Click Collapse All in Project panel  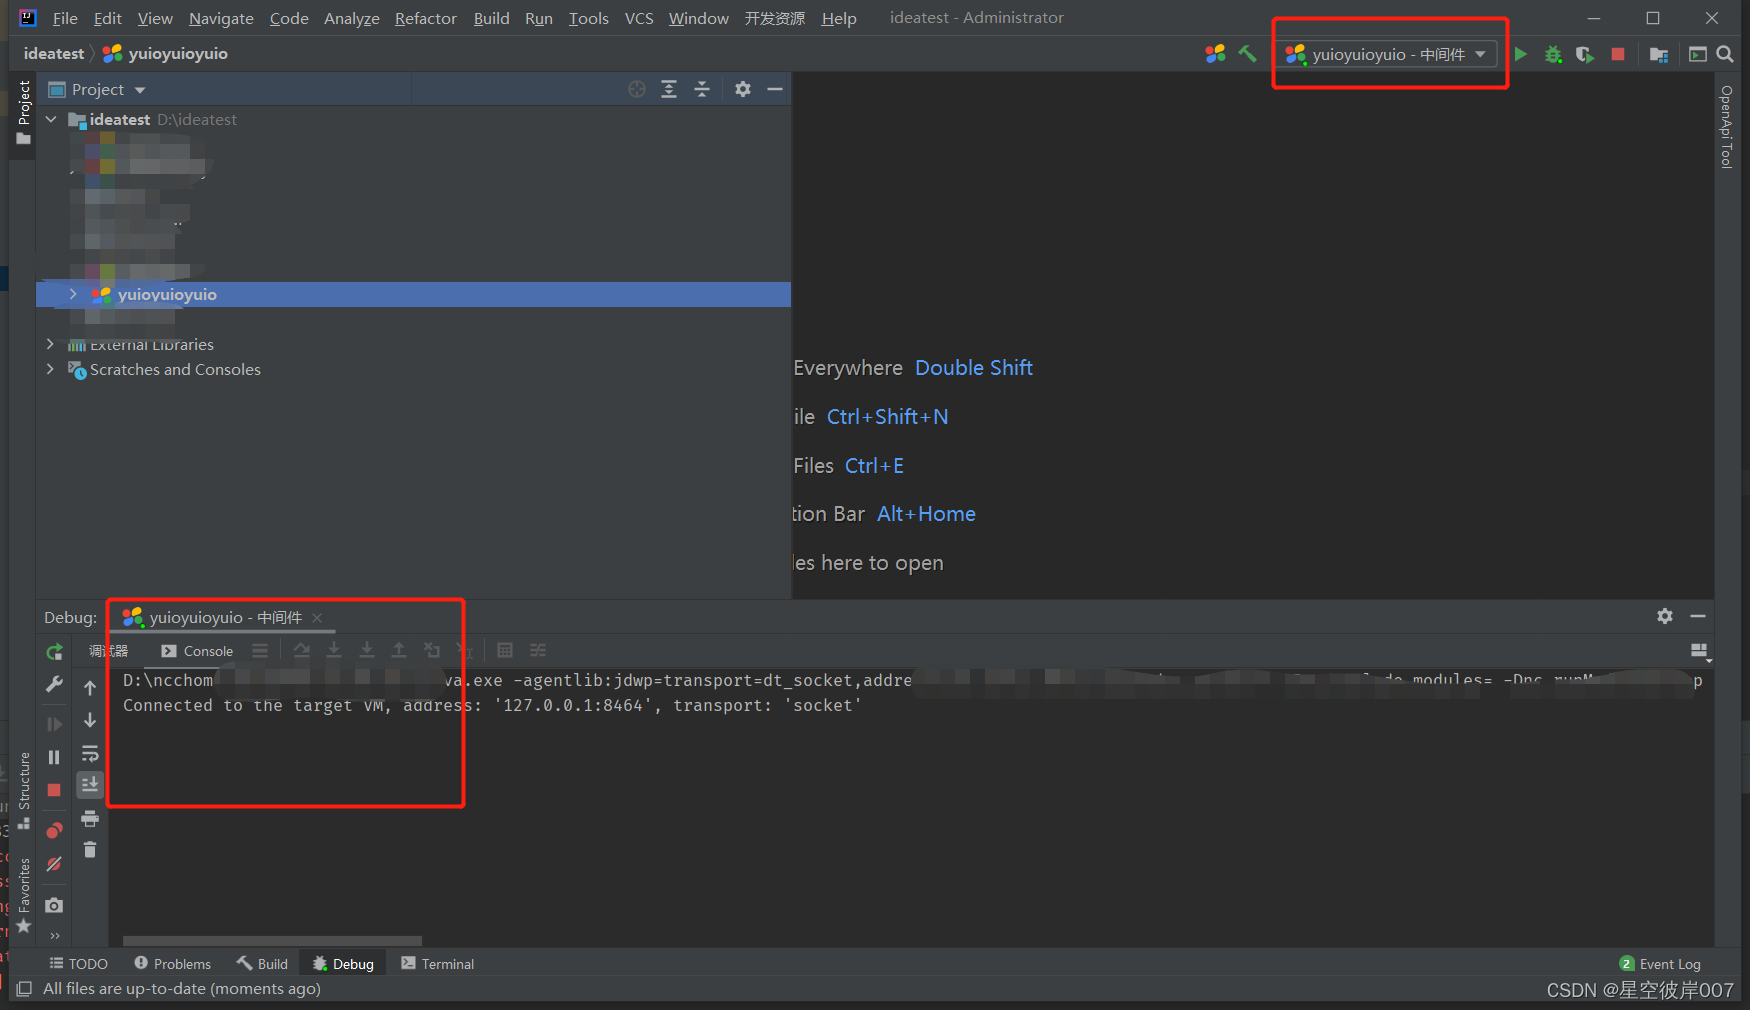pos(702,89)
